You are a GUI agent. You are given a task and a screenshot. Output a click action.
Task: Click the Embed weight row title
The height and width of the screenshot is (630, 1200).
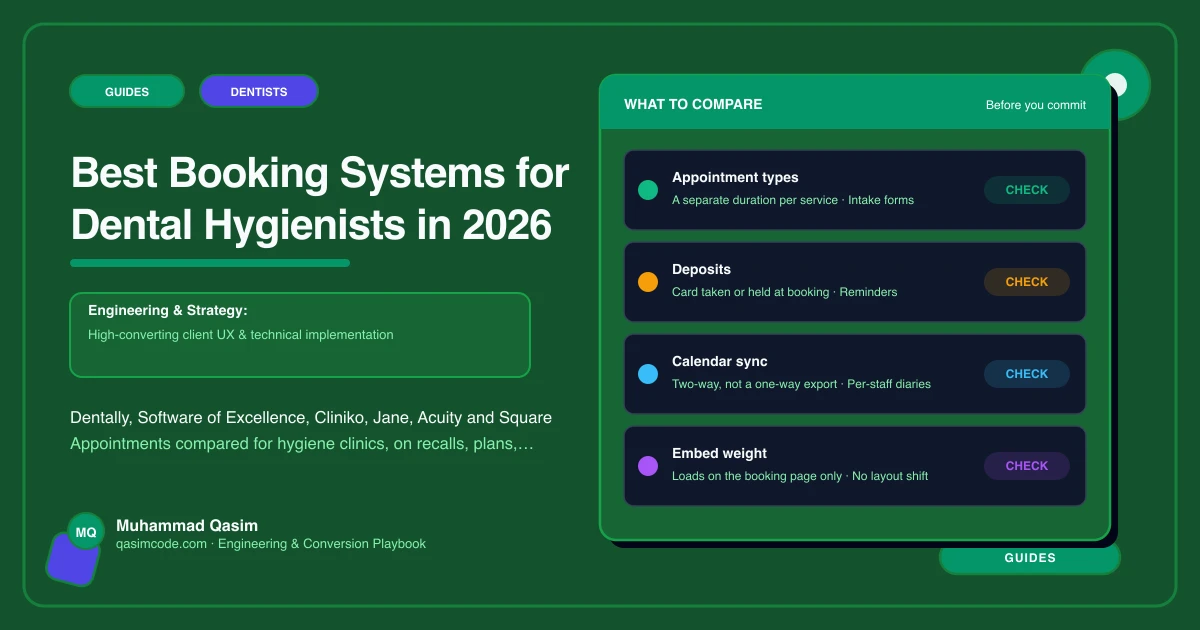click(x=720, y=453)
